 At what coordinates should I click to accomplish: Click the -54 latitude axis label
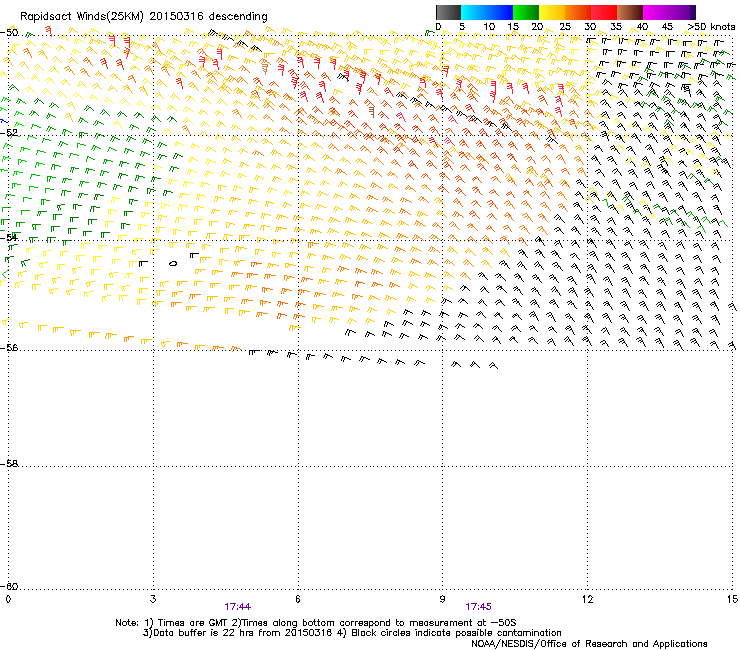(9, 237)
